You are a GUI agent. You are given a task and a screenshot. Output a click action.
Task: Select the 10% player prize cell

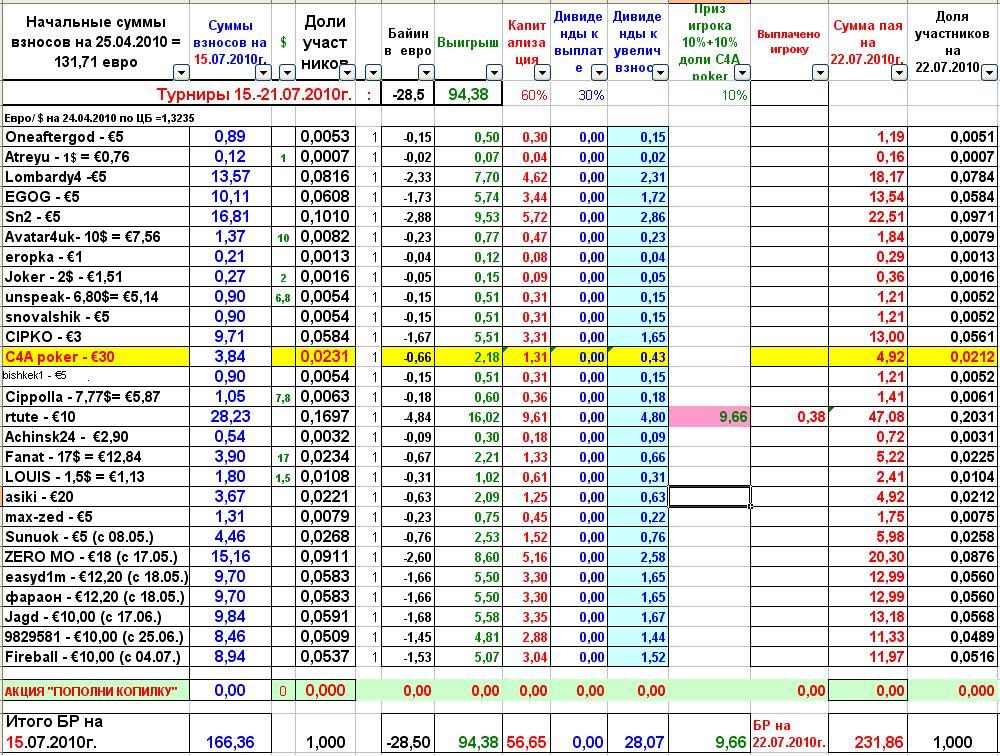coord(709,94)
